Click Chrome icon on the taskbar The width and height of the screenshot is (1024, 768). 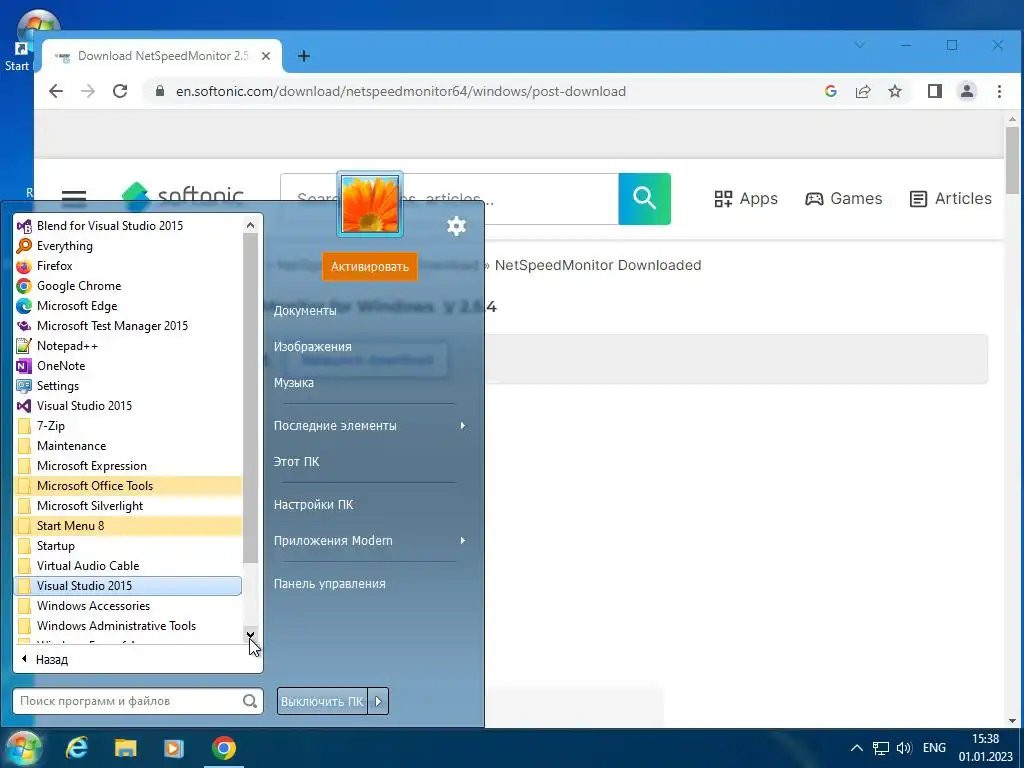click(x=223, y=748)
